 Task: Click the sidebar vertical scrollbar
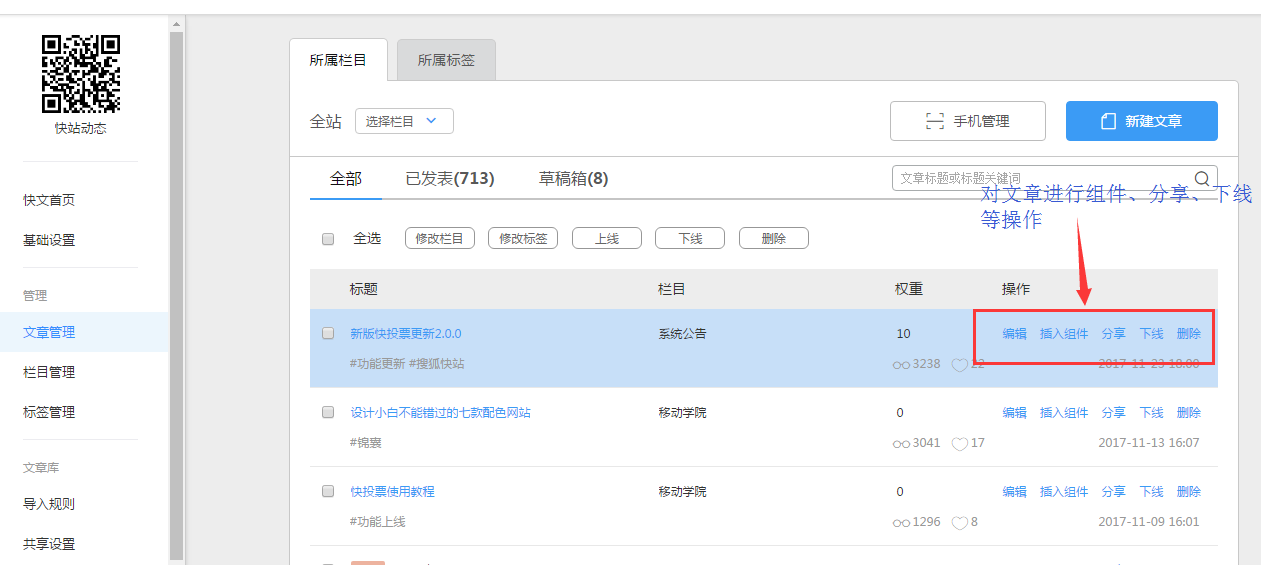[177, 290]
